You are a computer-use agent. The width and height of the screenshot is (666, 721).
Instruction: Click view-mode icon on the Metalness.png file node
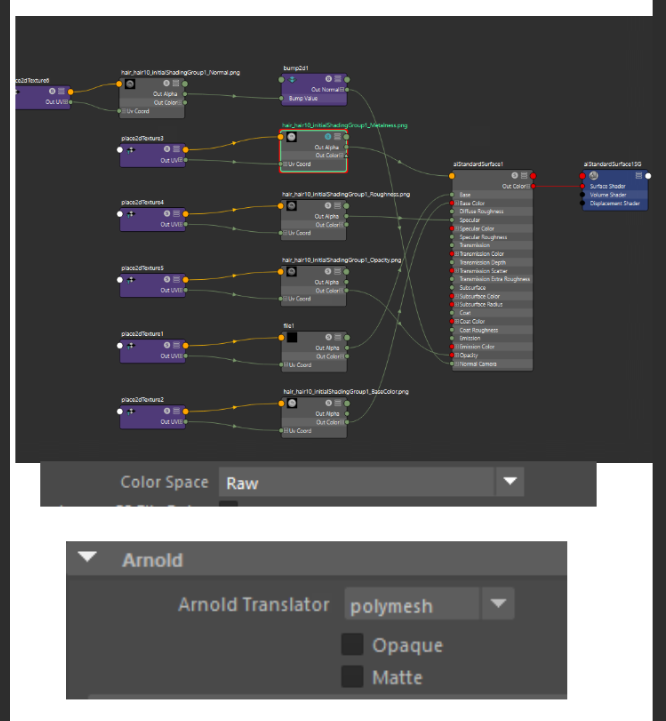pos(338,137)
